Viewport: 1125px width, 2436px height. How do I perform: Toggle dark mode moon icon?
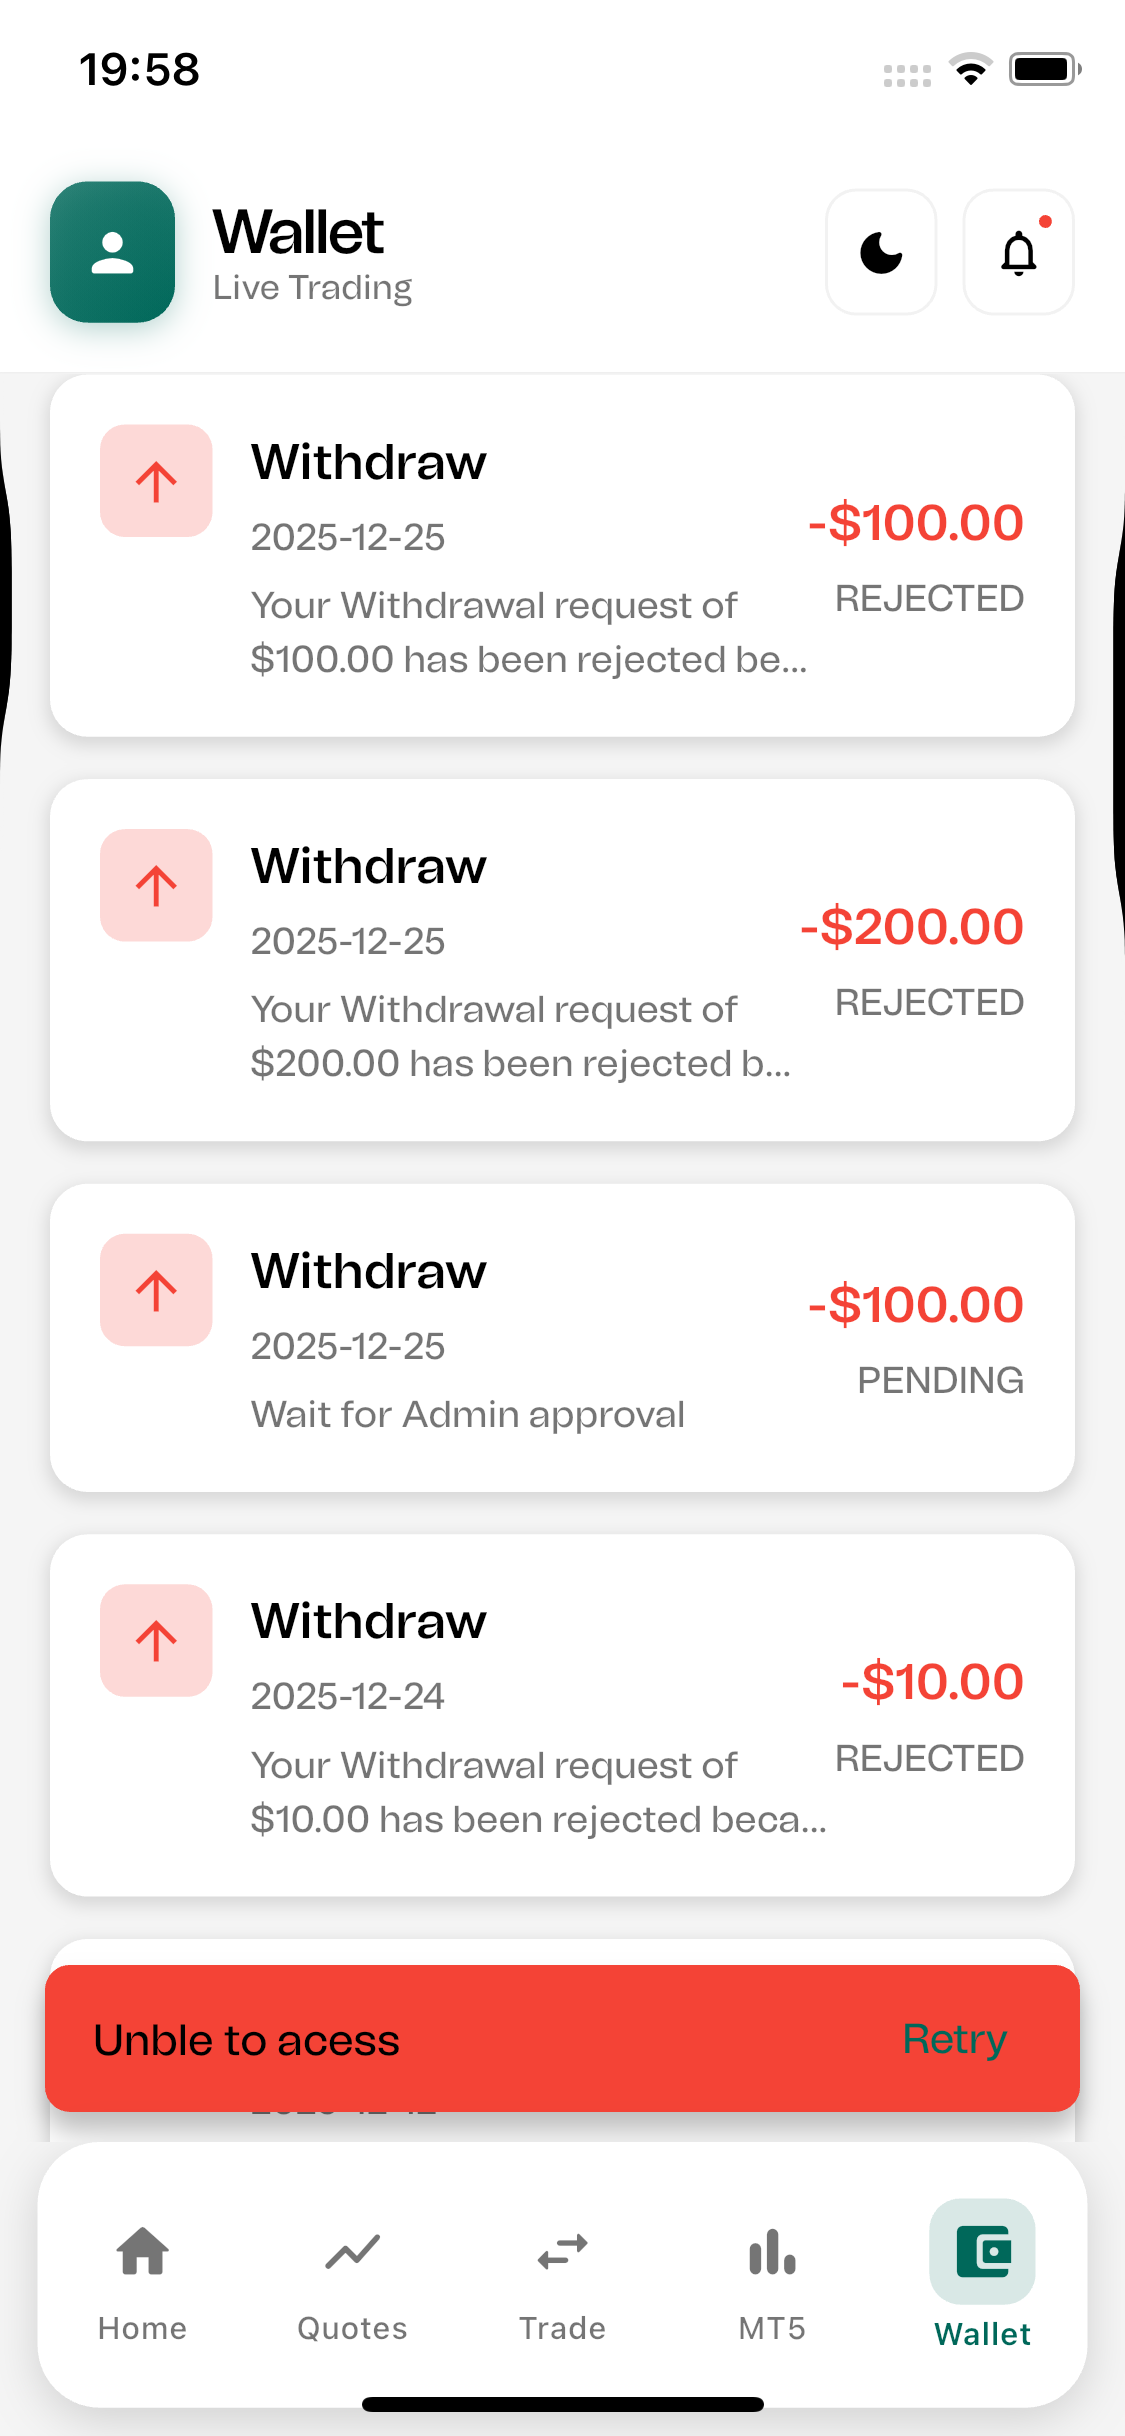click(881, 252)
